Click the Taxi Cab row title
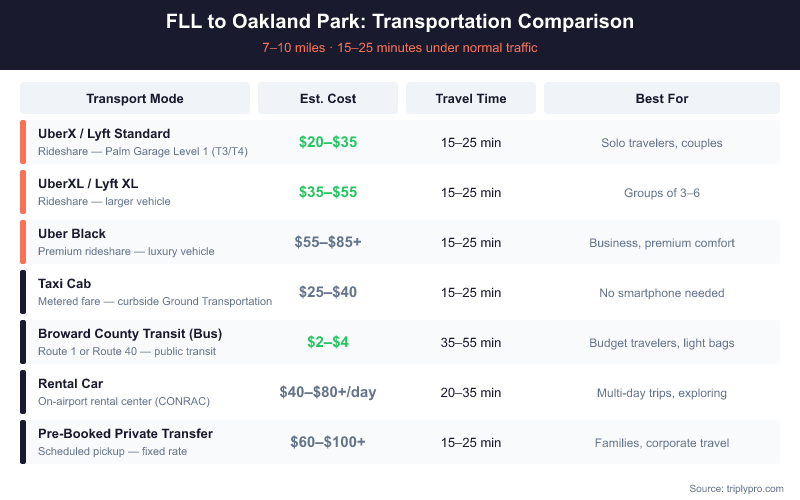The image size is (800, 500). tap(65, 284)
